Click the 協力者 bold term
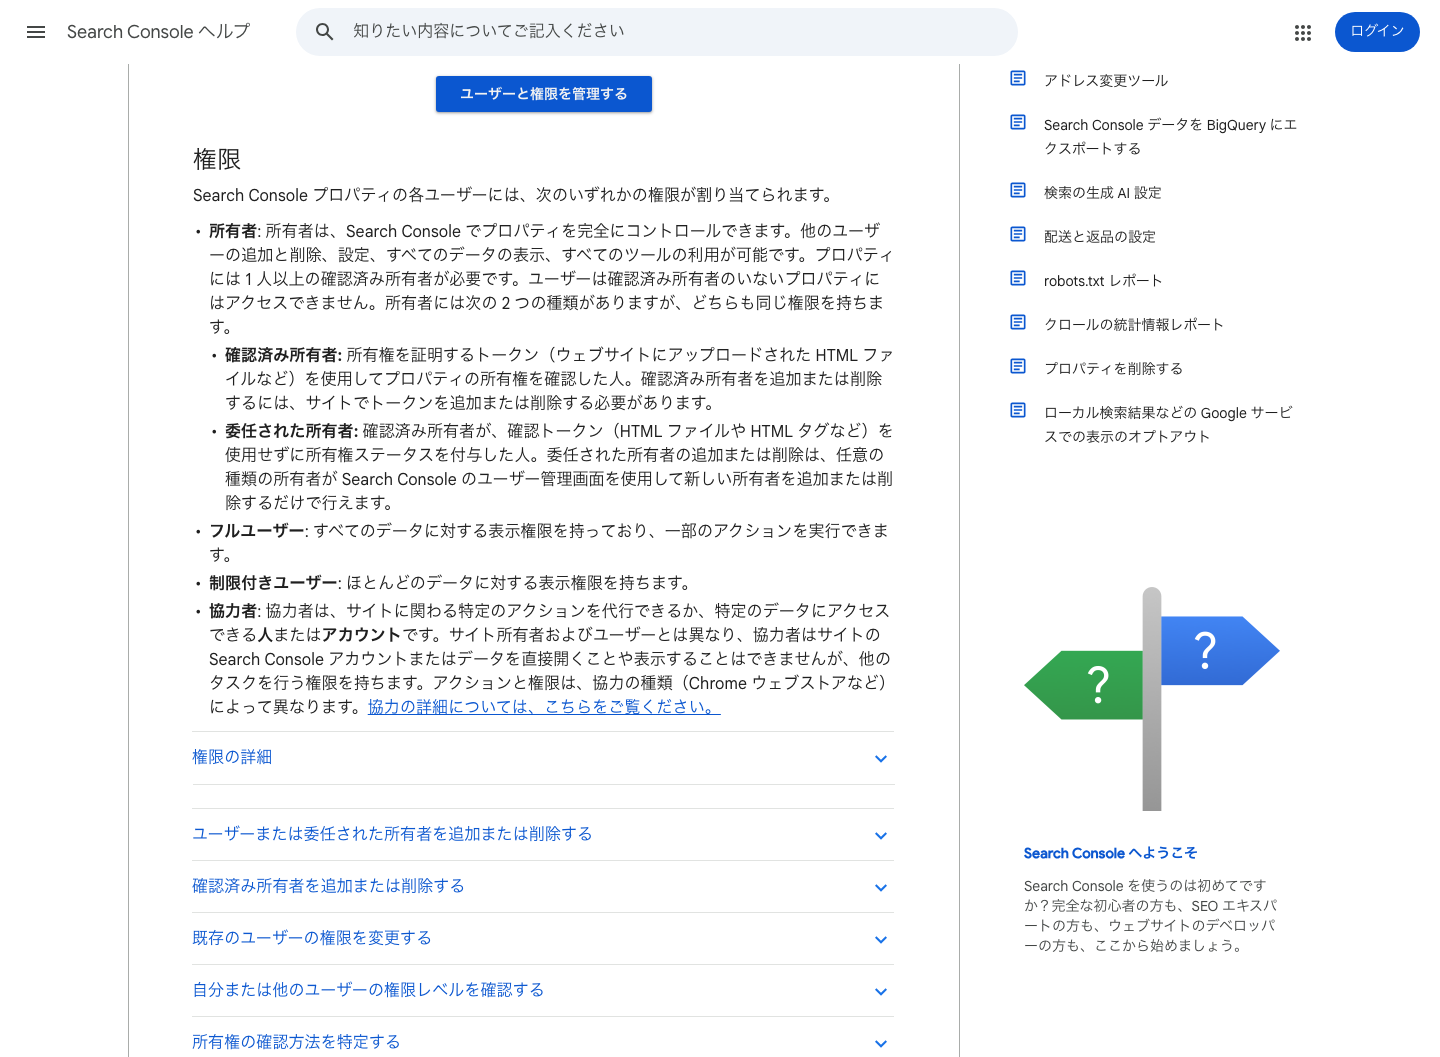The height and width of the screenshot is (1057, 1440). pyautogui.click(x=233, y=611)
